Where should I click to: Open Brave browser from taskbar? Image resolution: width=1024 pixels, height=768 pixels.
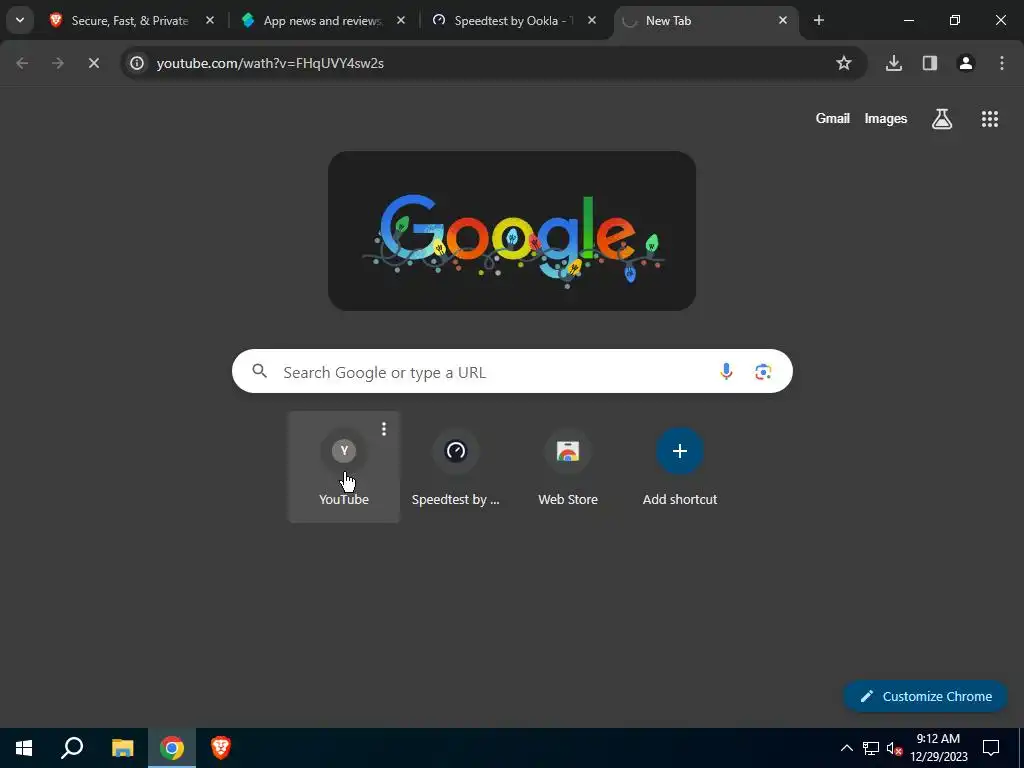(221, 748)
